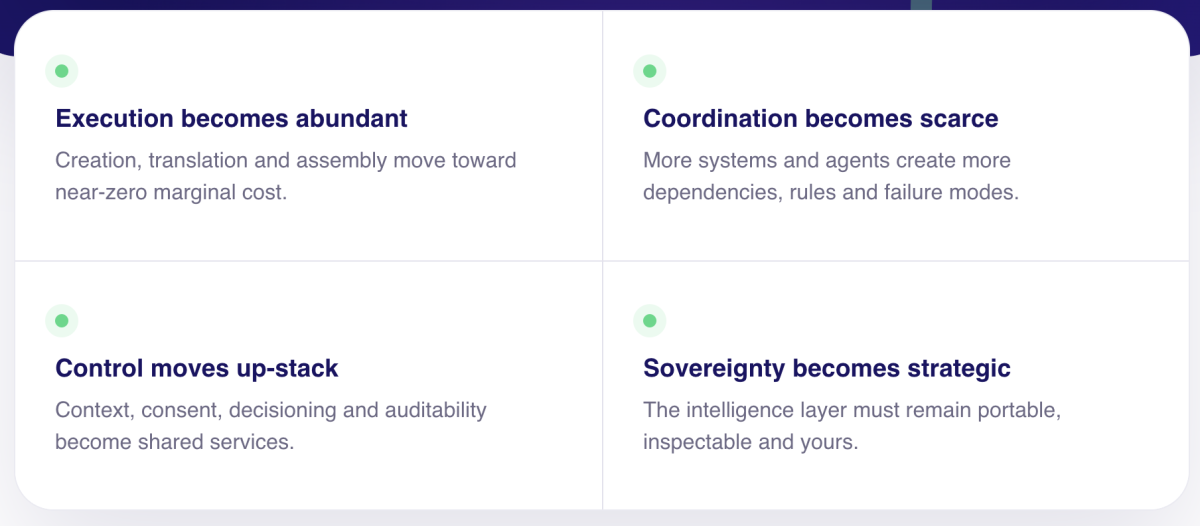The image size is (1200, 526).
Task: Click green dot above Execution becomes abundant
Action: tap(61, 71)
